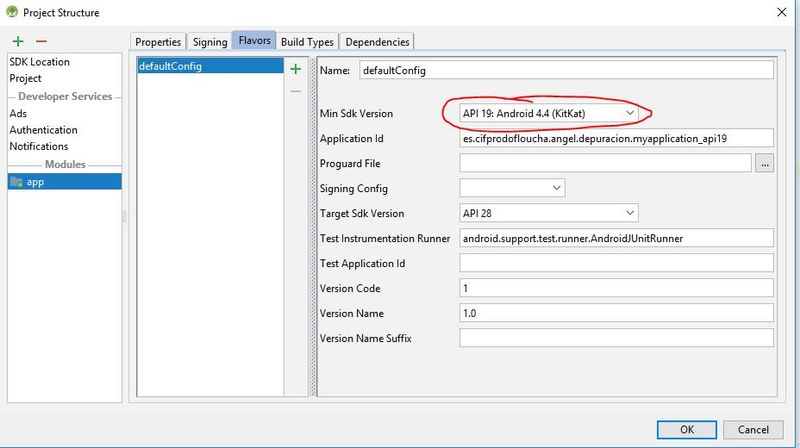Open the Dependencies tab
The height and width of the screenshot is (448, 800).
click(377, 42)
